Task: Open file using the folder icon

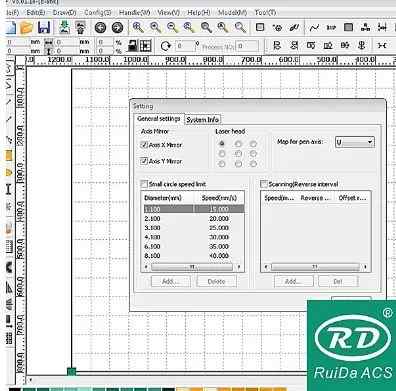Action: point(26,27)
